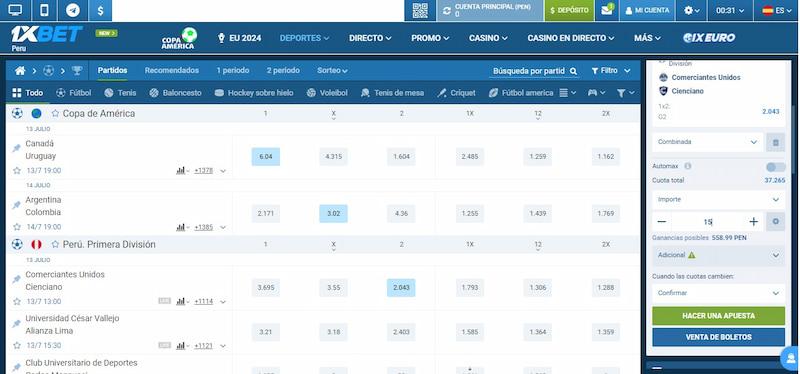Expand the Adicional section
800x374 pixels.
click(x=718, y=255)
